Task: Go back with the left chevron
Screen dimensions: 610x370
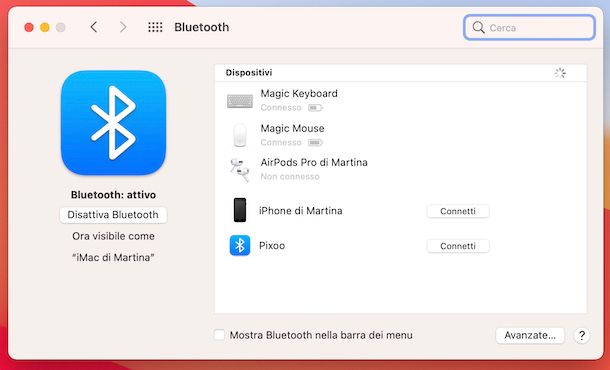Action: point(94,27)
